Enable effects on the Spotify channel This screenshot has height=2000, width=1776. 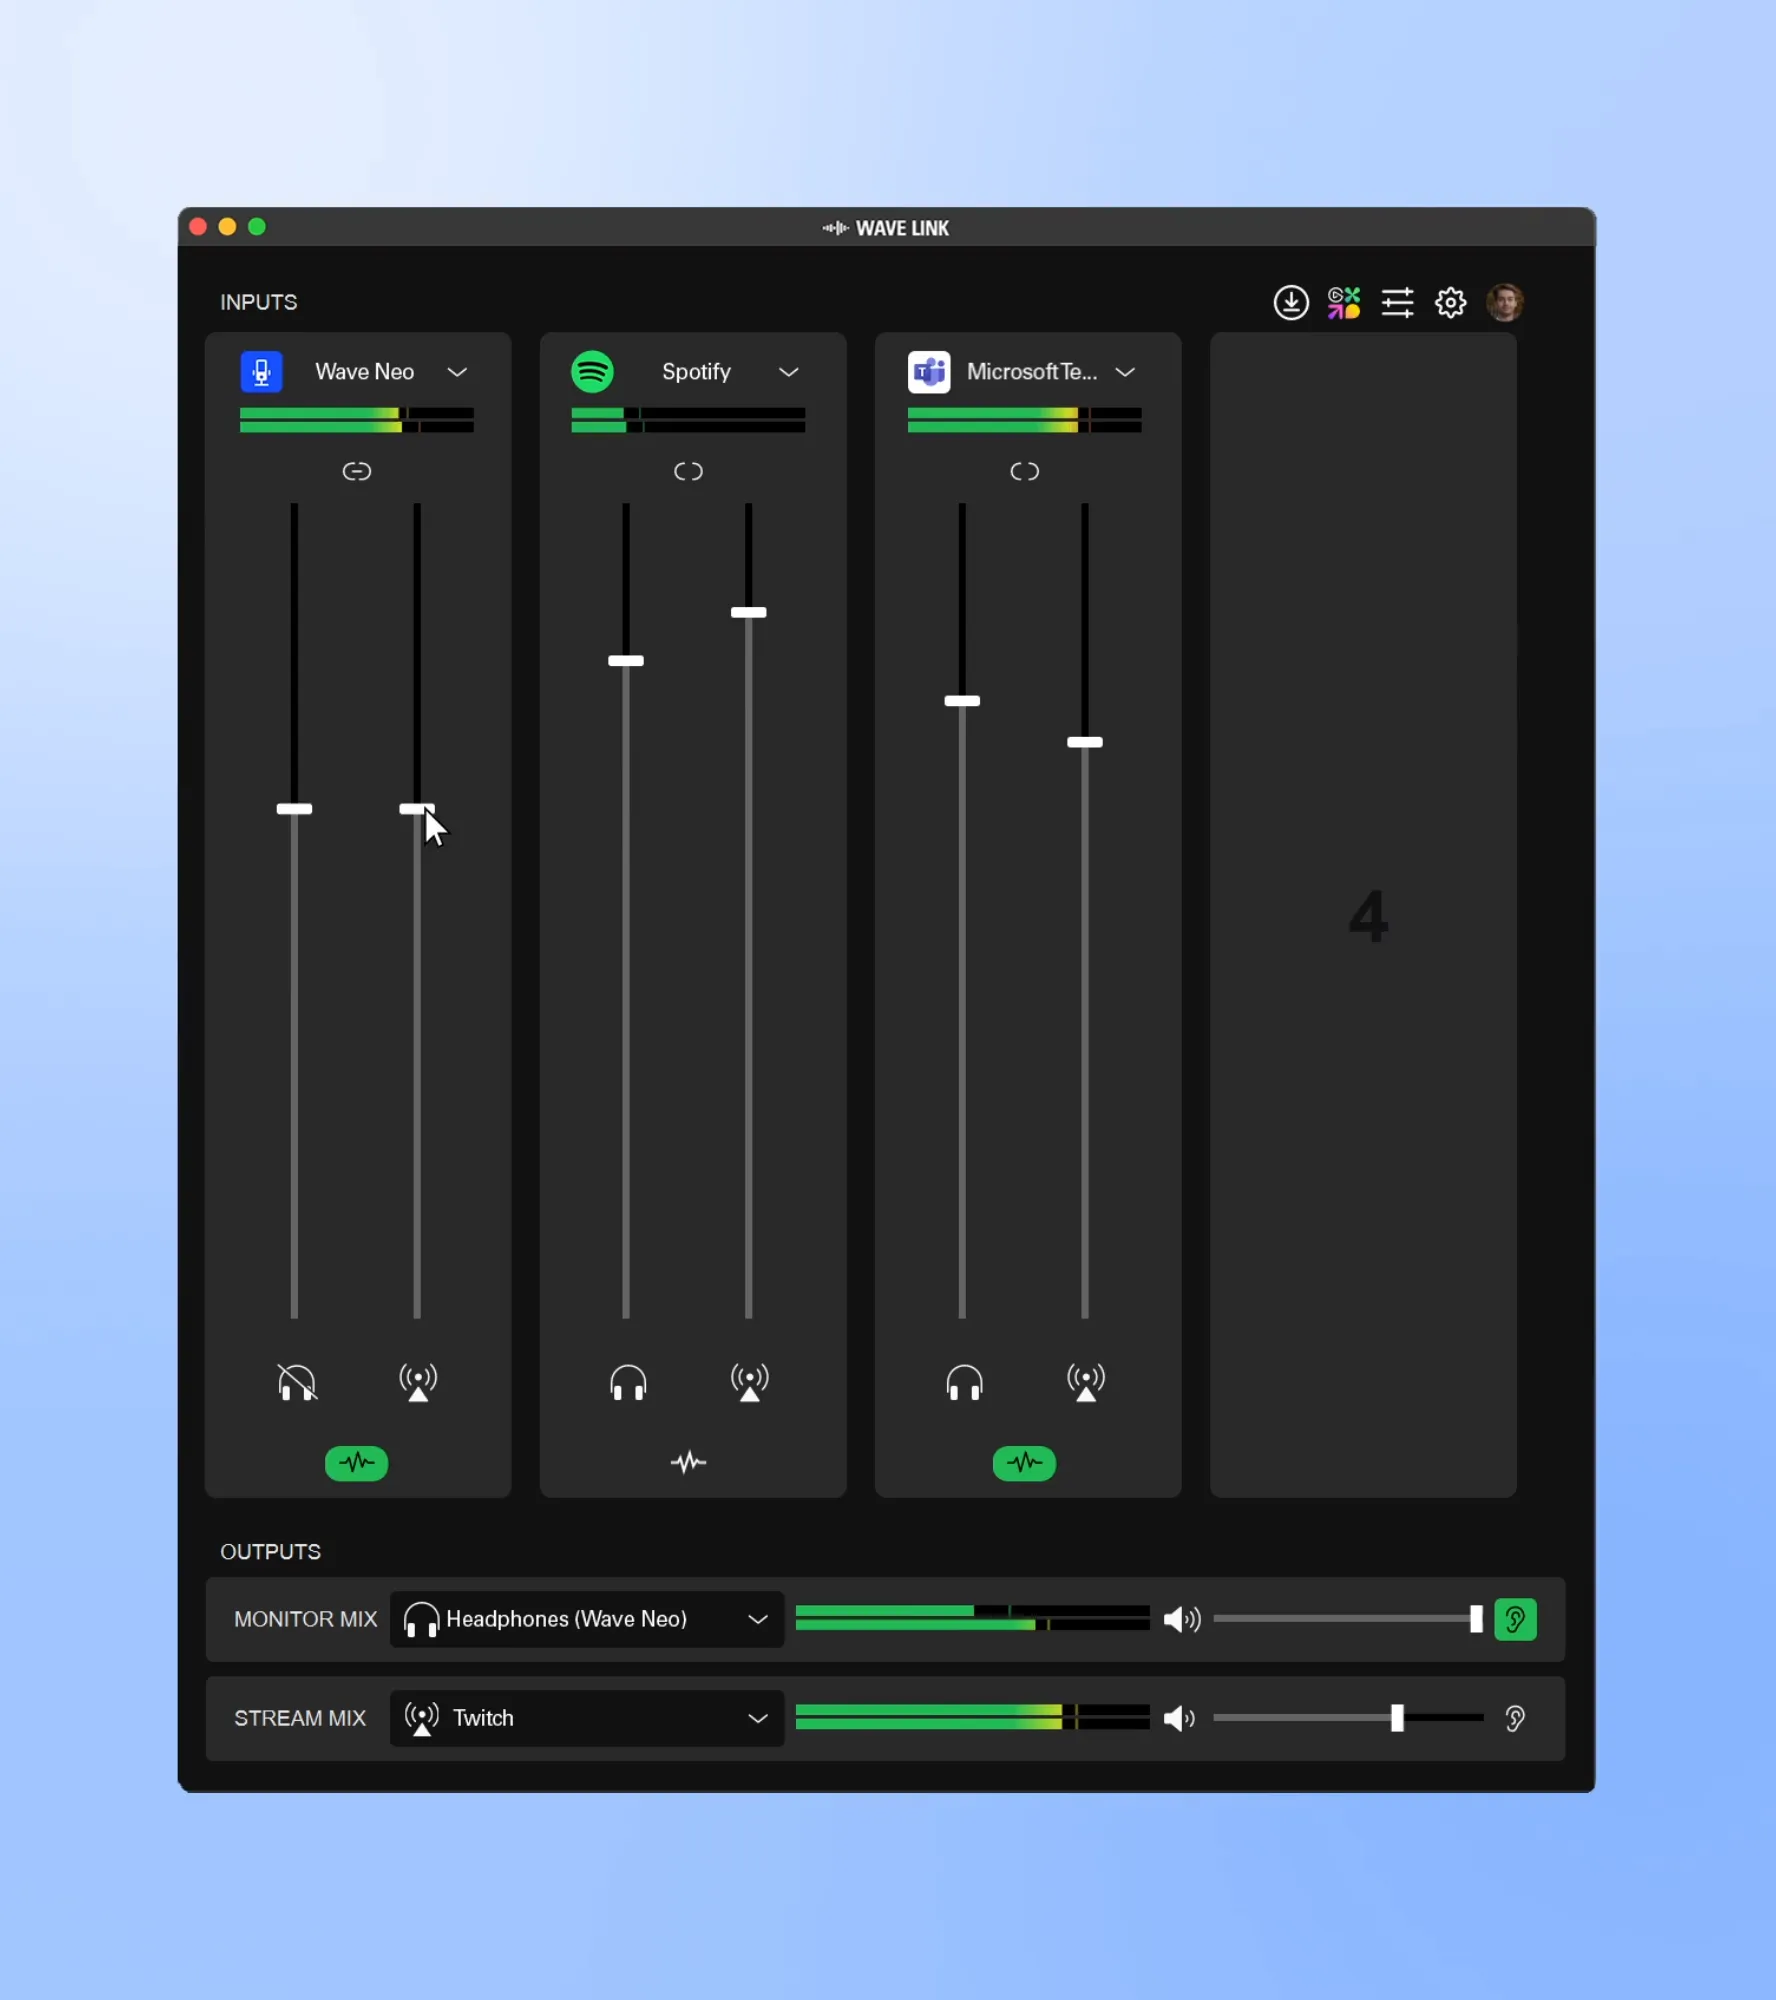tap(688, 1463)
